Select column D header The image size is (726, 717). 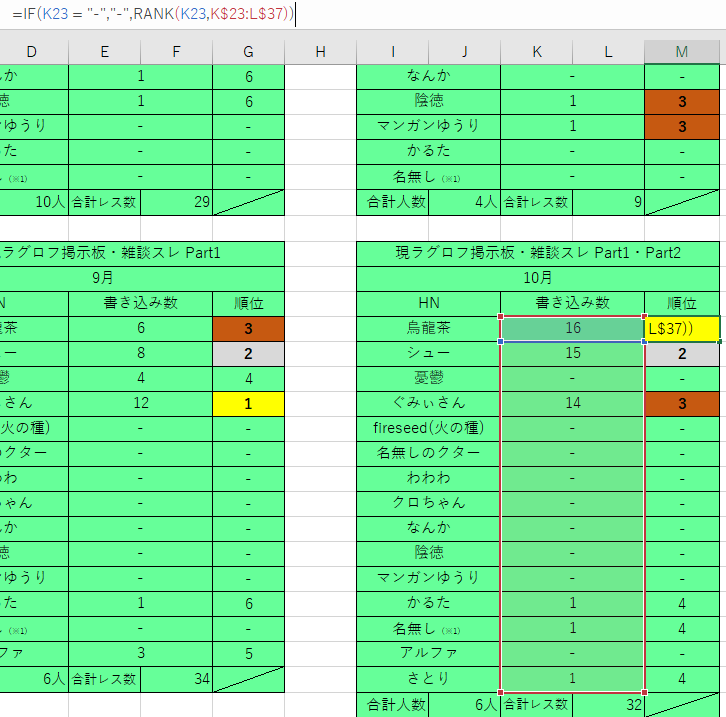click(x=31, y=51)
